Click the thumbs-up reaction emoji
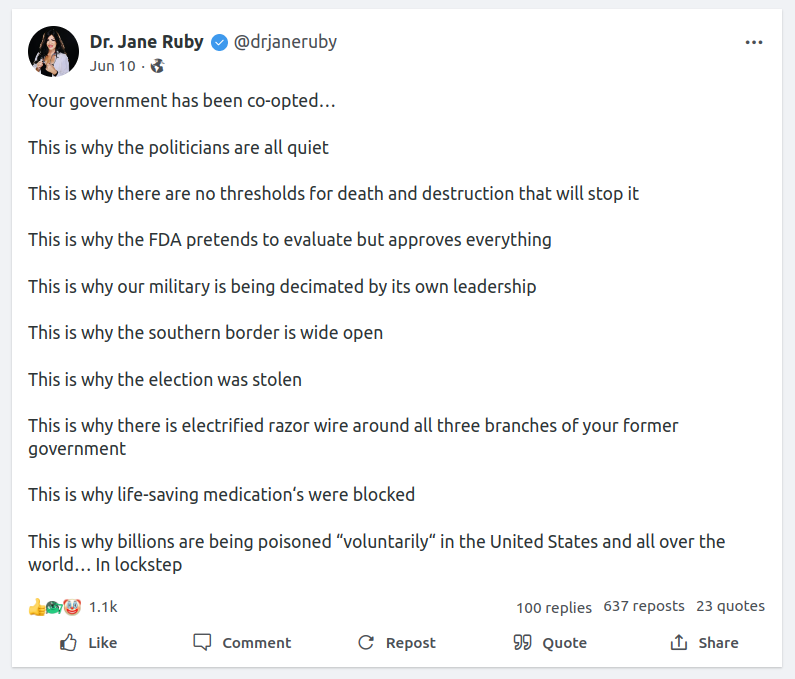Viewport: 795px width, 679px height. pos(37,607)
